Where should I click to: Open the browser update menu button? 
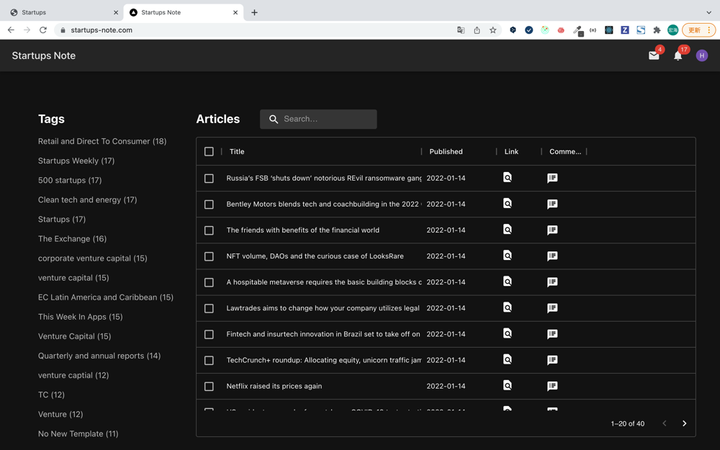point(699,30)
